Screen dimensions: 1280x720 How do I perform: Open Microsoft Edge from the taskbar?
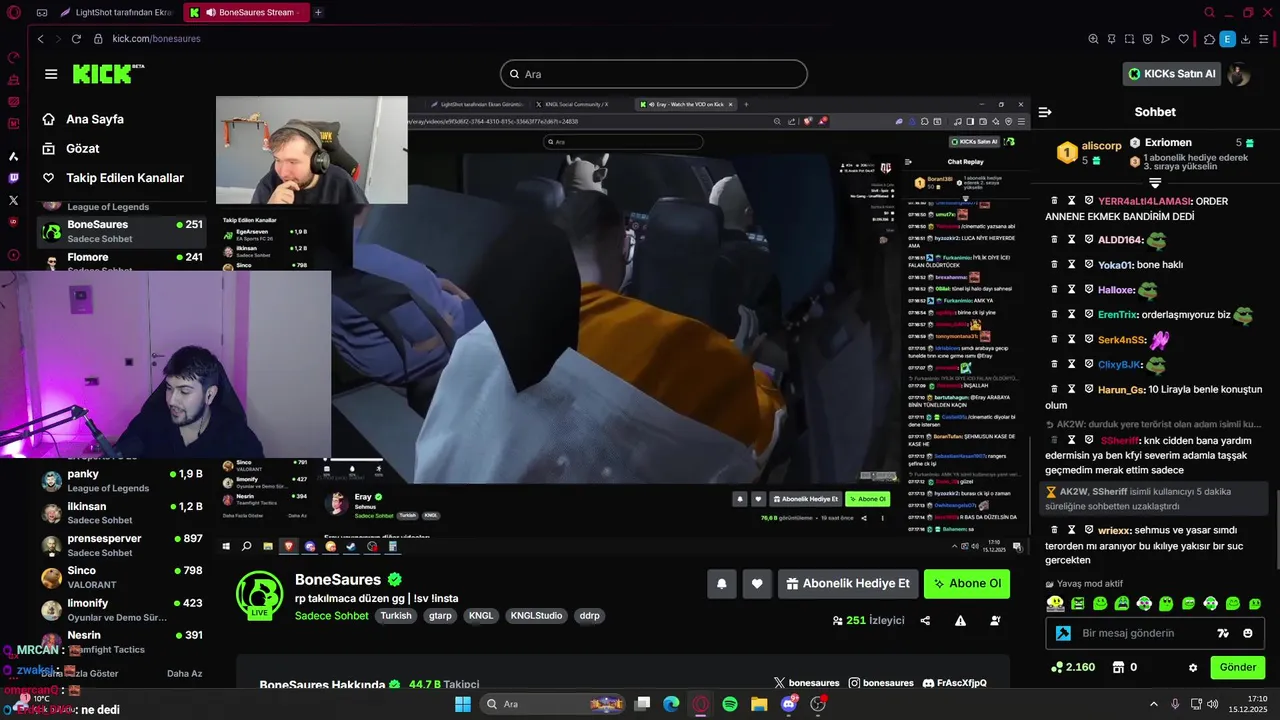pyautogui.click(x=672, y=704)
